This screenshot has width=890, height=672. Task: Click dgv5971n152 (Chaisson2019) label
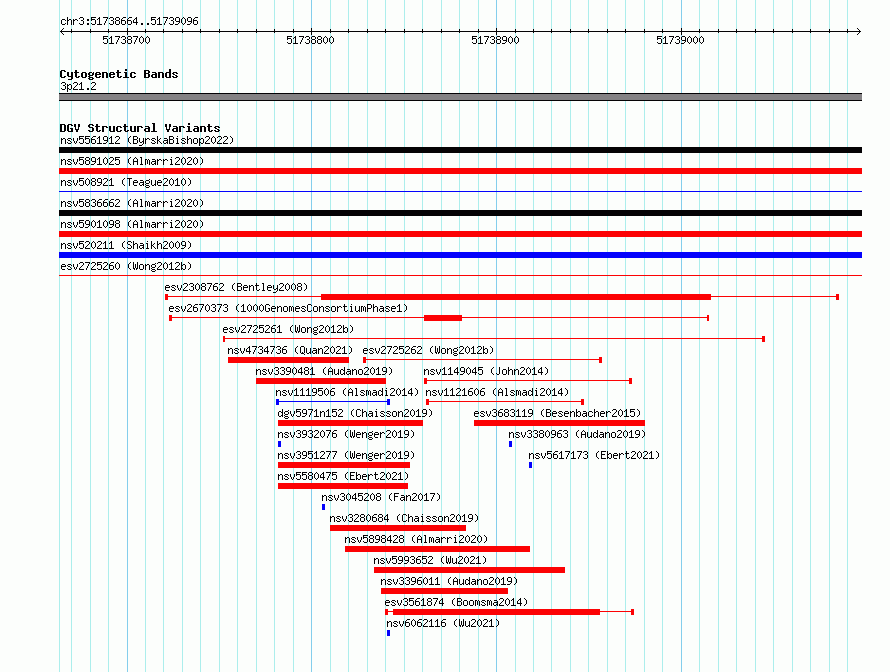pos(355,413)
